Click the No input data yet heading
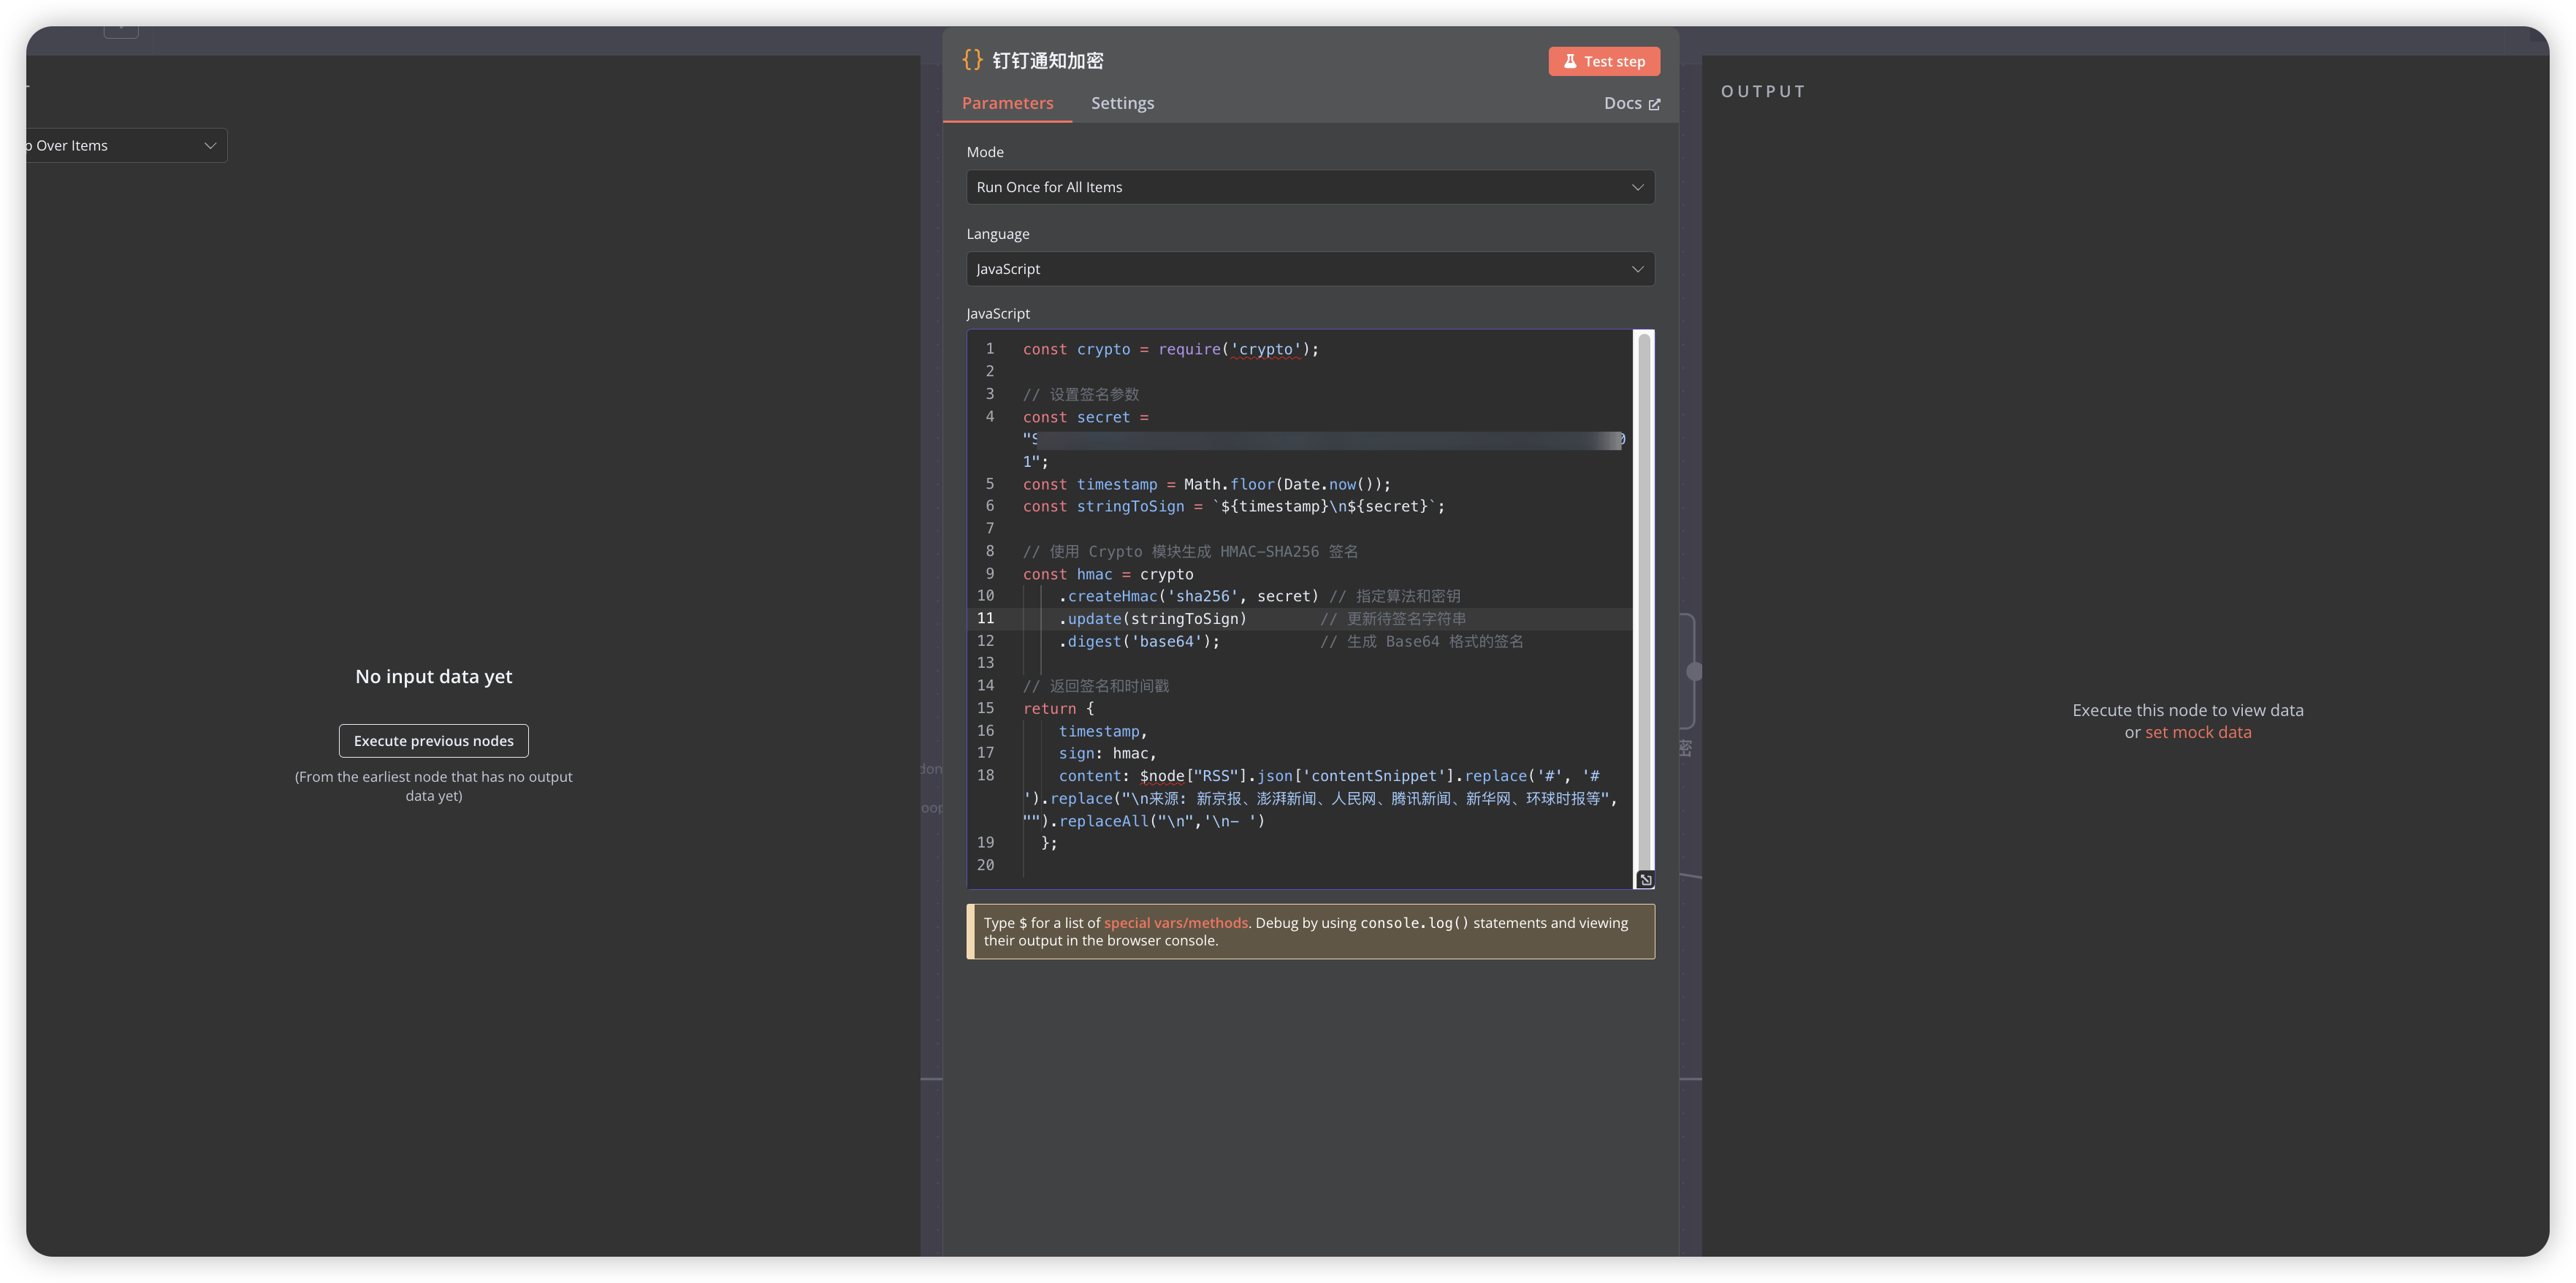The image size is (2576, 1283). (433, 676)
